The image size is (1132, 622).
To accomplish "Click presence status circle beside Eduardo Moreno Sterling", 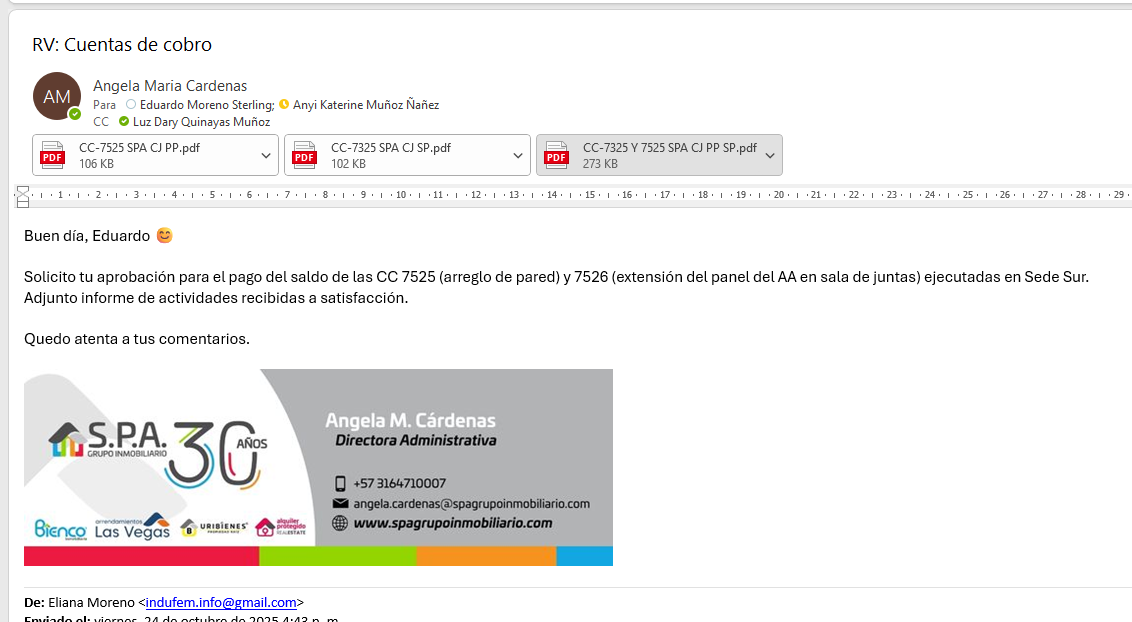I will click(x=131, y=104).
